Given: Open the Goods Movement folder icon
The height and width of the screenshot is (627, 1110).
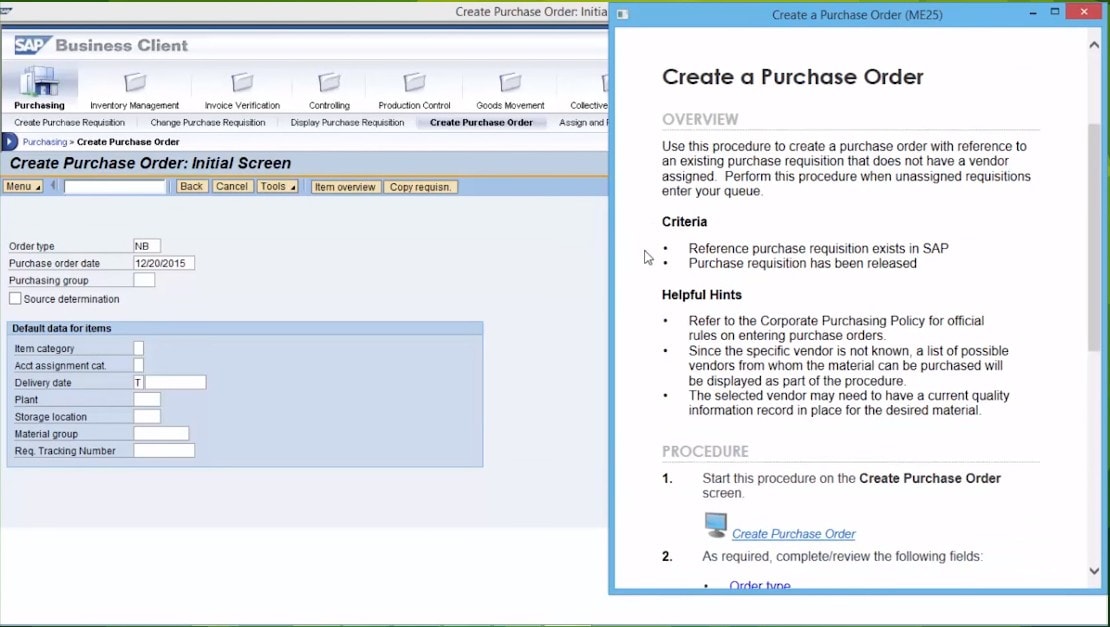Looking at the screenshot, I should (x=510, y=82).
